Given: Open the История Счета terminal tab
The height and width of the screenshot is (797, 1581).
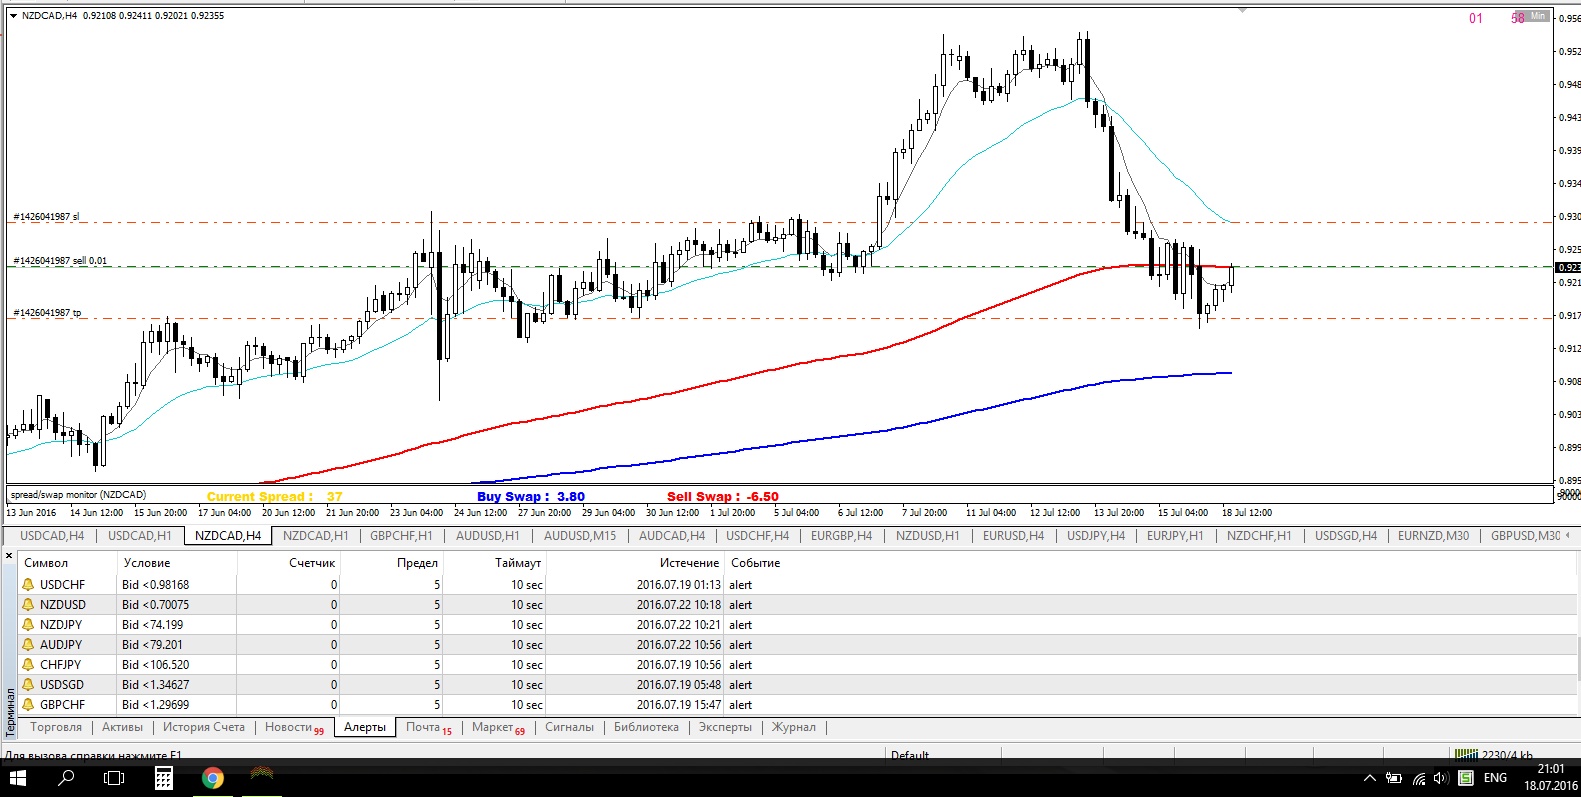Looking at the screenshot, I should [x=204, y=728].
